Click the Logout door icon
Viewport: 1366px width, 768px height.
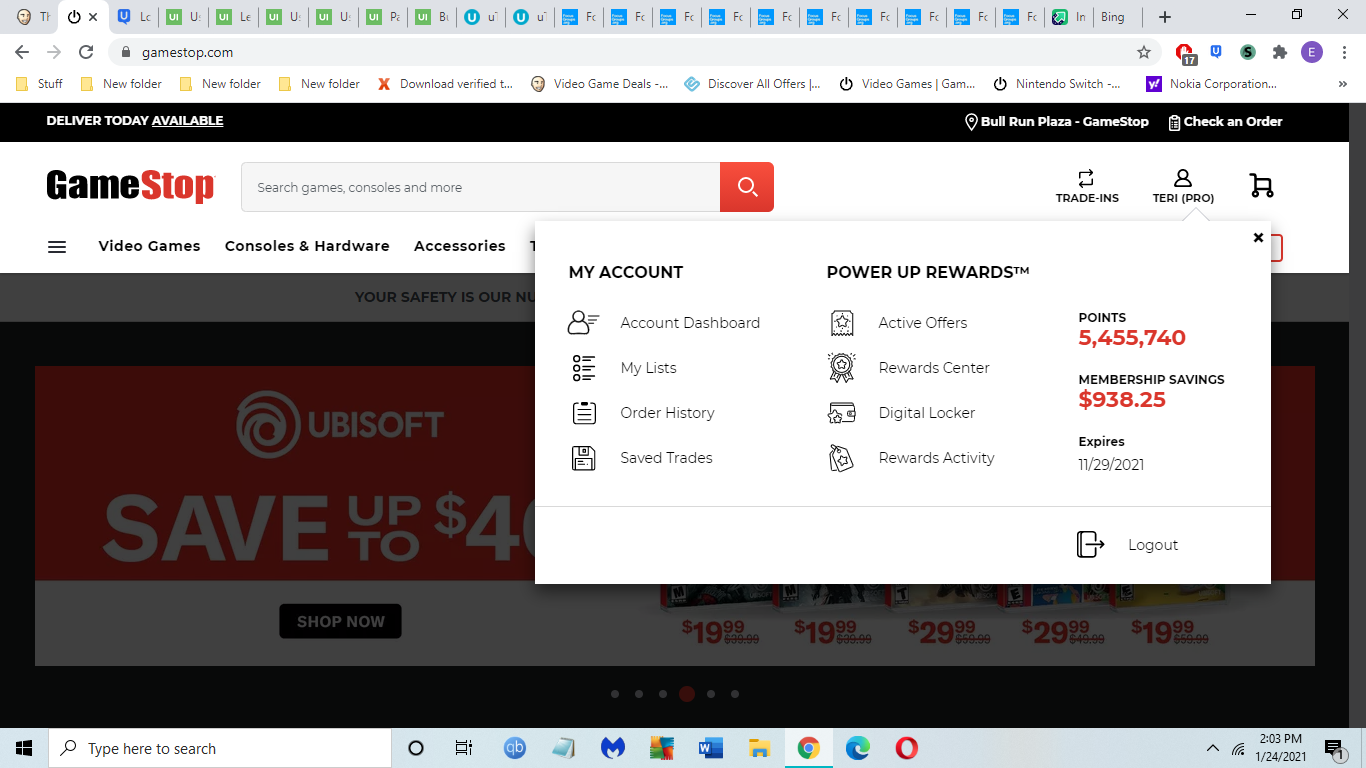[1091, 544]
